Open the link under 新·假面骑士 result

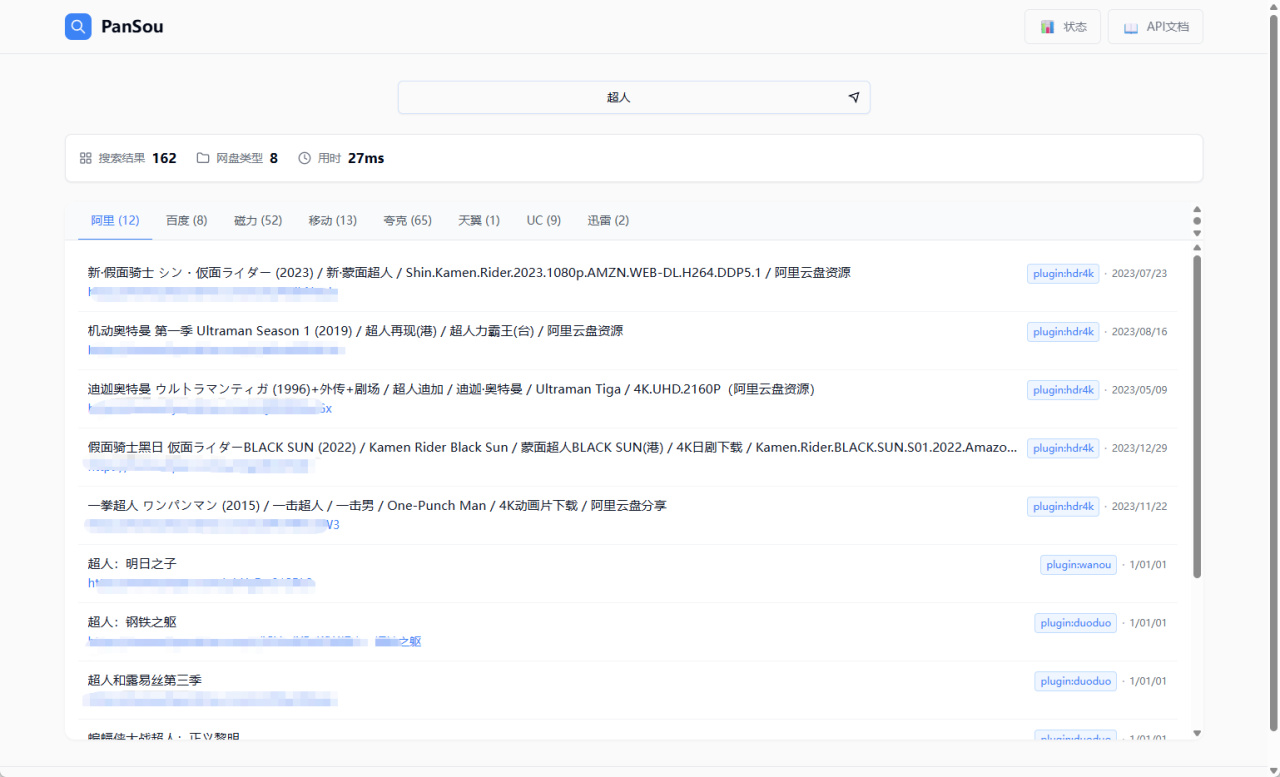tap(213, 292)
